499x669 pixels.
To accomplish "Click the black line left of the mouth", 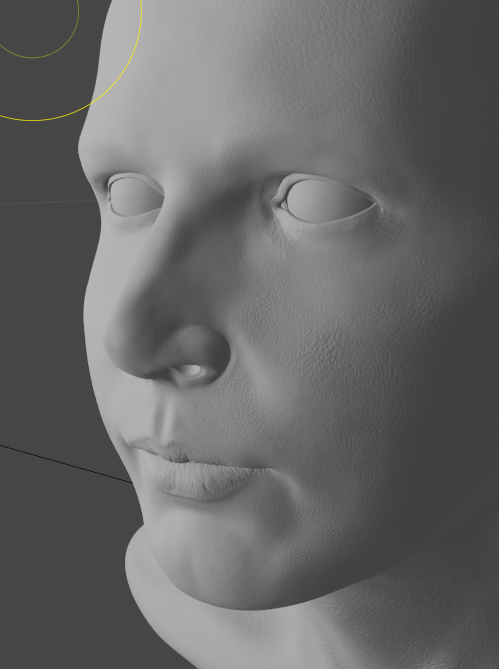I will coord(66,464).
